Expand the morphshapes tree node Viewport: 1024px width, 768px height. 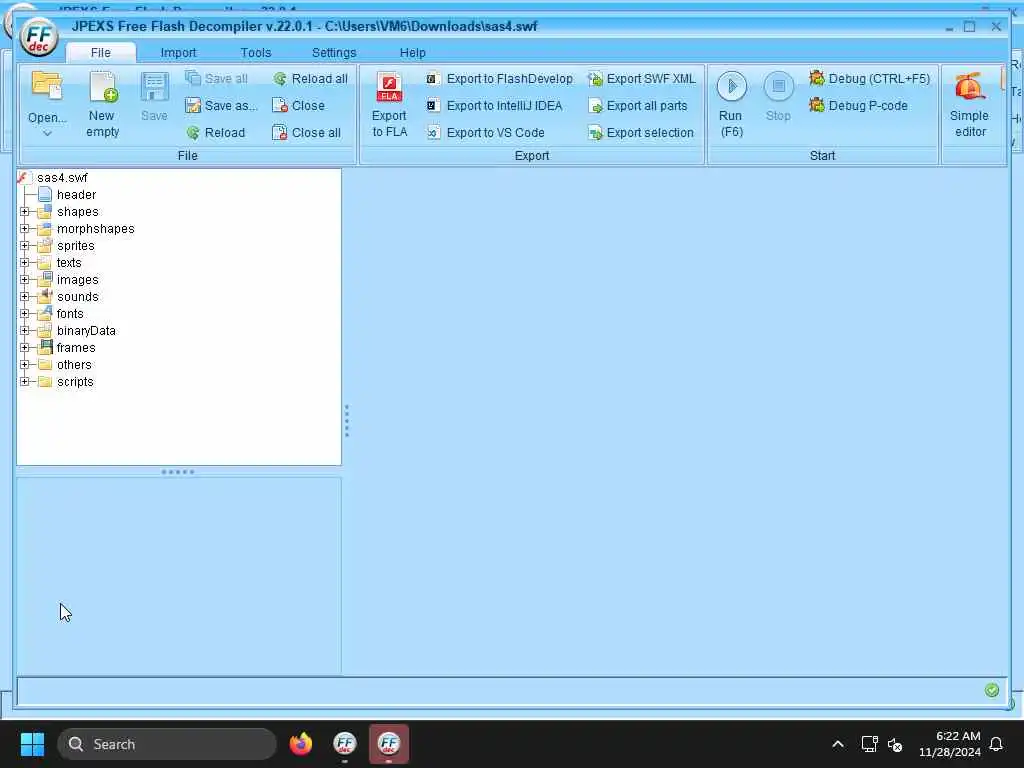(25, 229)
